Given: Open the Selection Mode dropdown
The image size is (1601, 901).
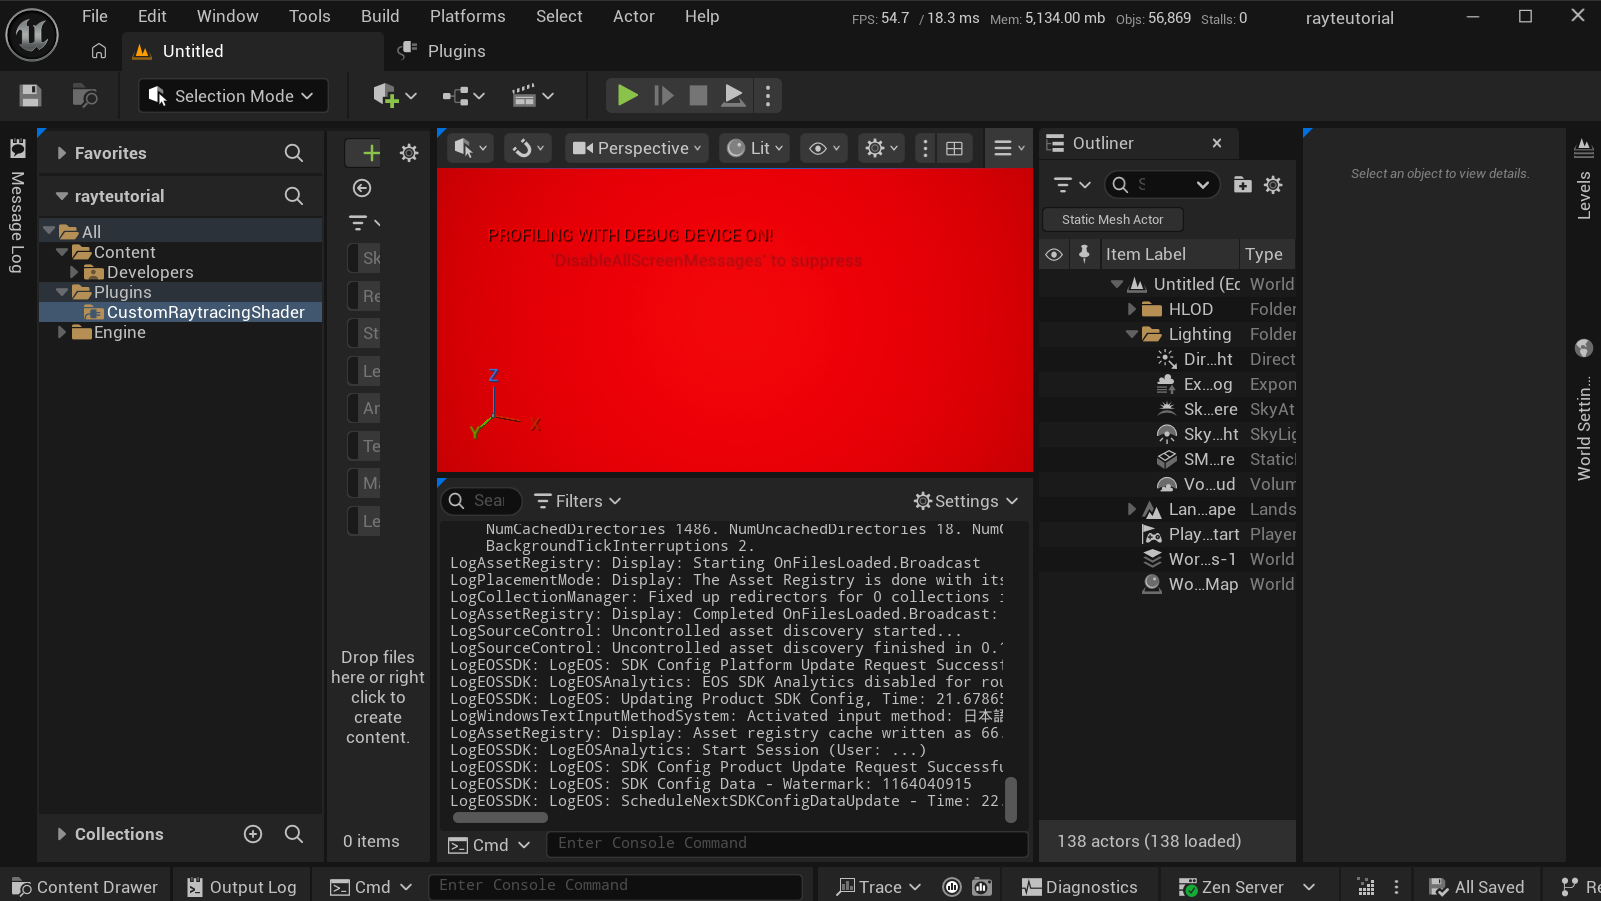Looking at the screenshot, I should click(x=233, y=96).
